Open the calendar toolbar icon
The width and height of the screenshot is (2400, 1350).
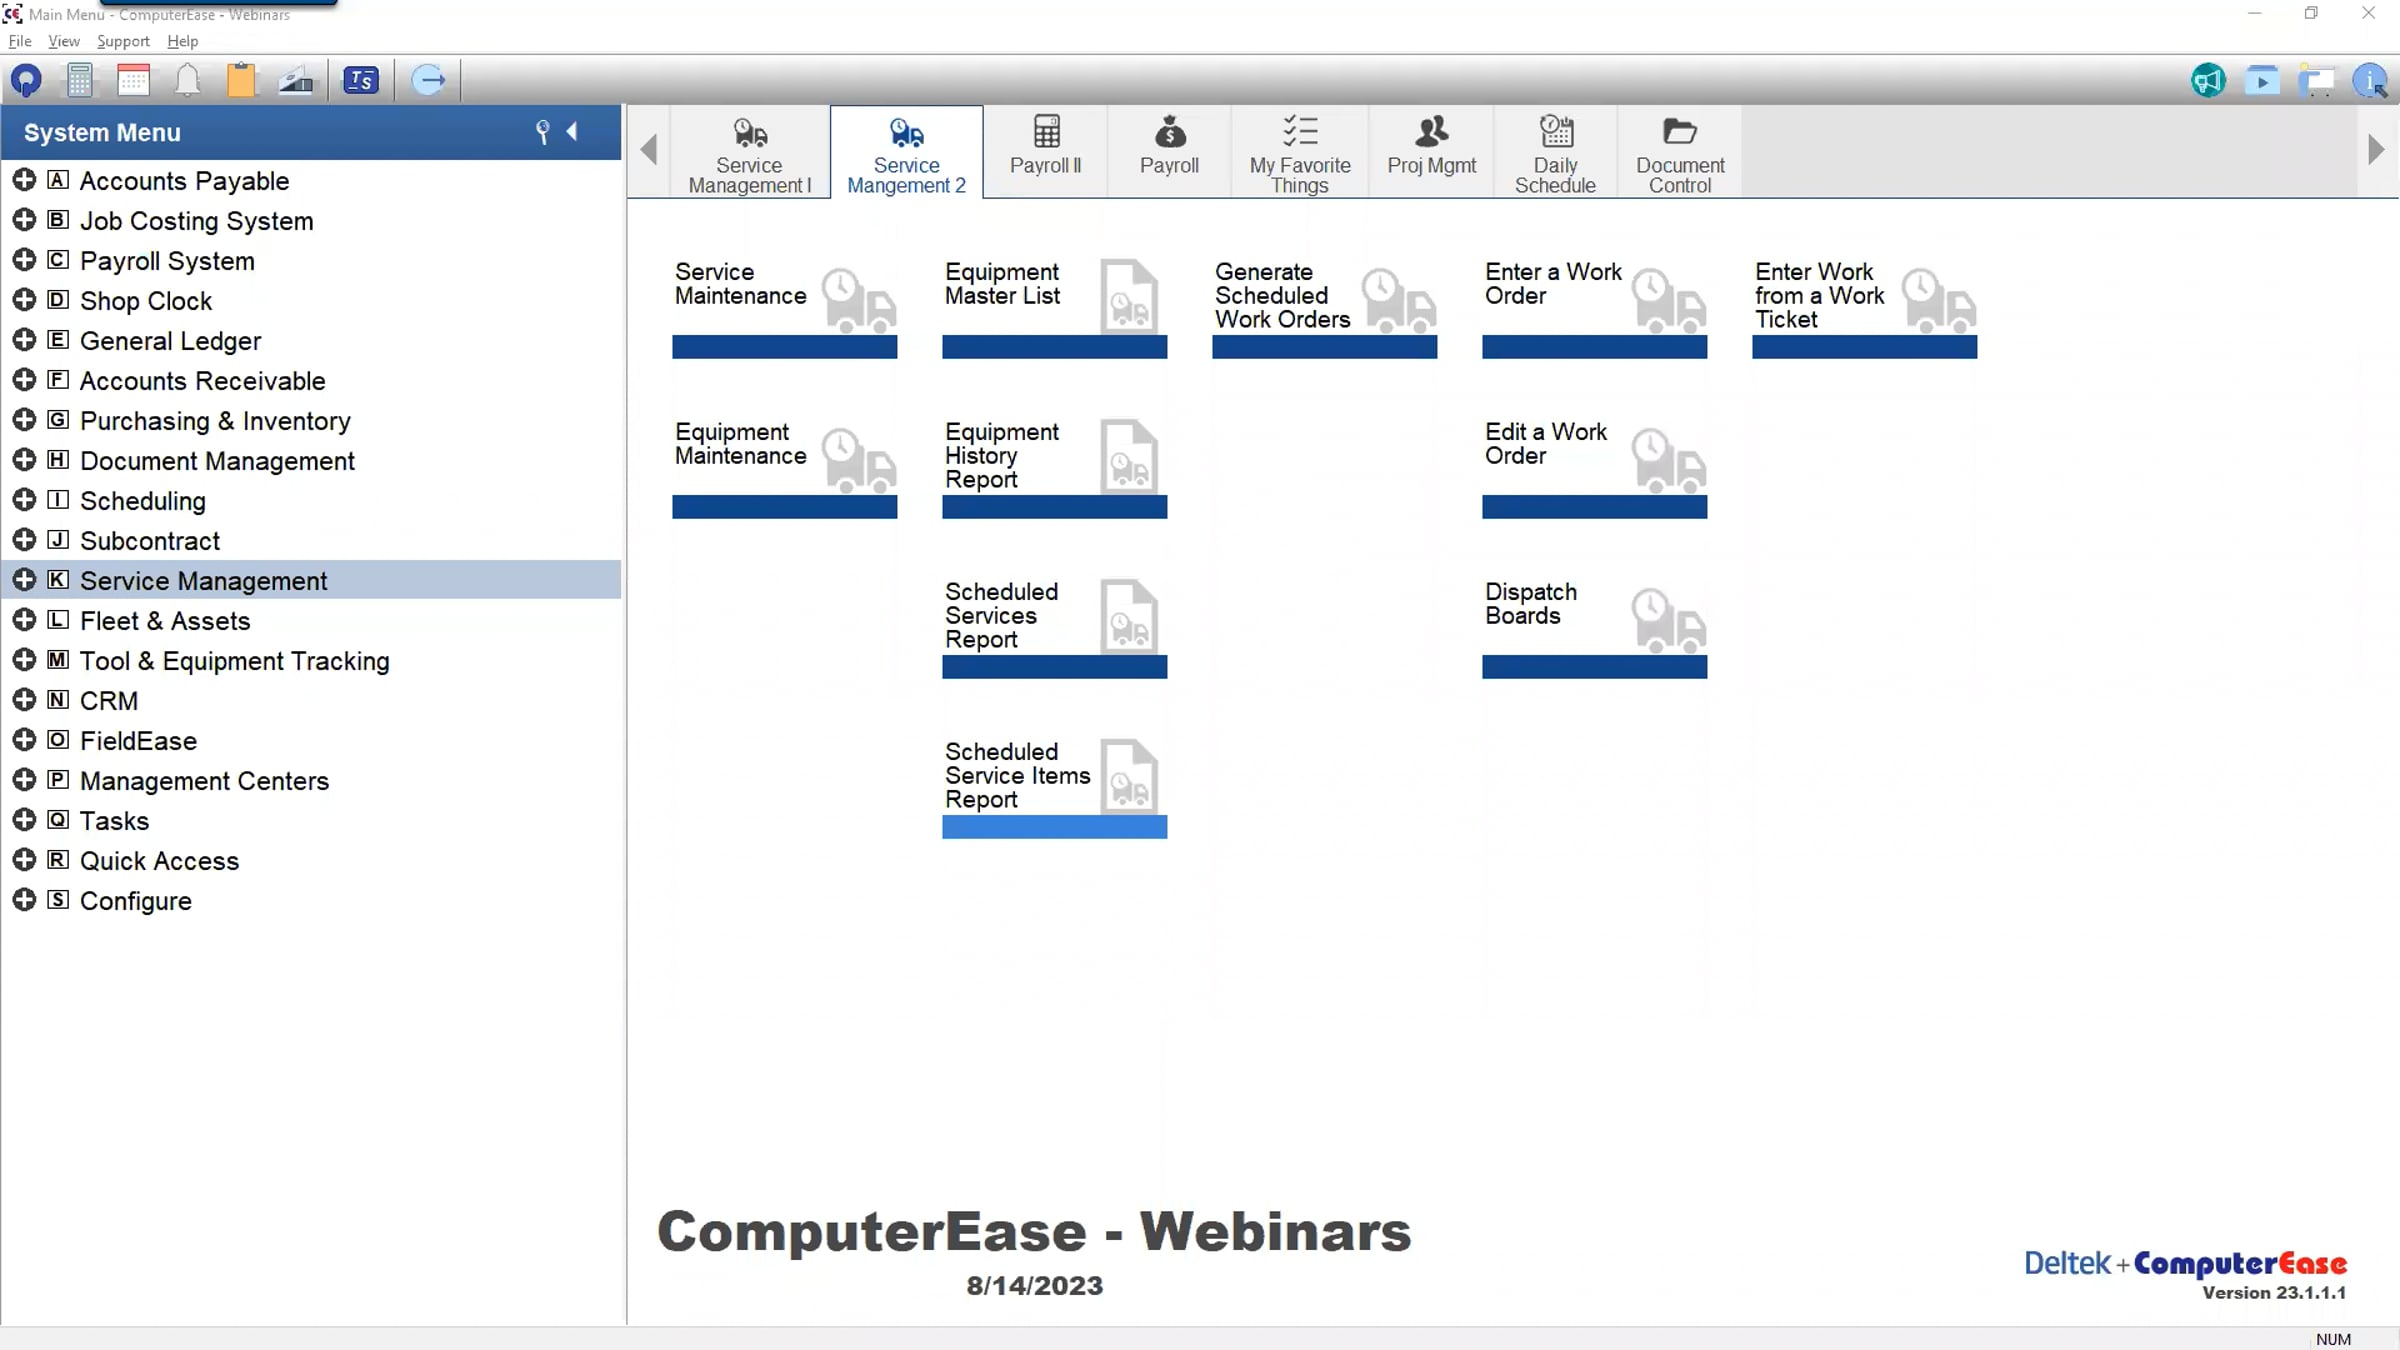point(133,80)
